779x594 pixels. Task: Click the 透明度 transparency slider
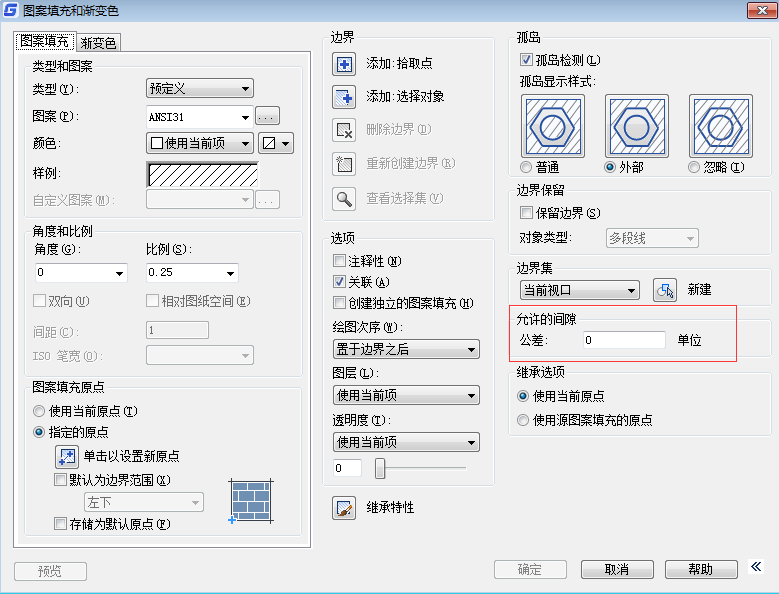pos(381,468)
